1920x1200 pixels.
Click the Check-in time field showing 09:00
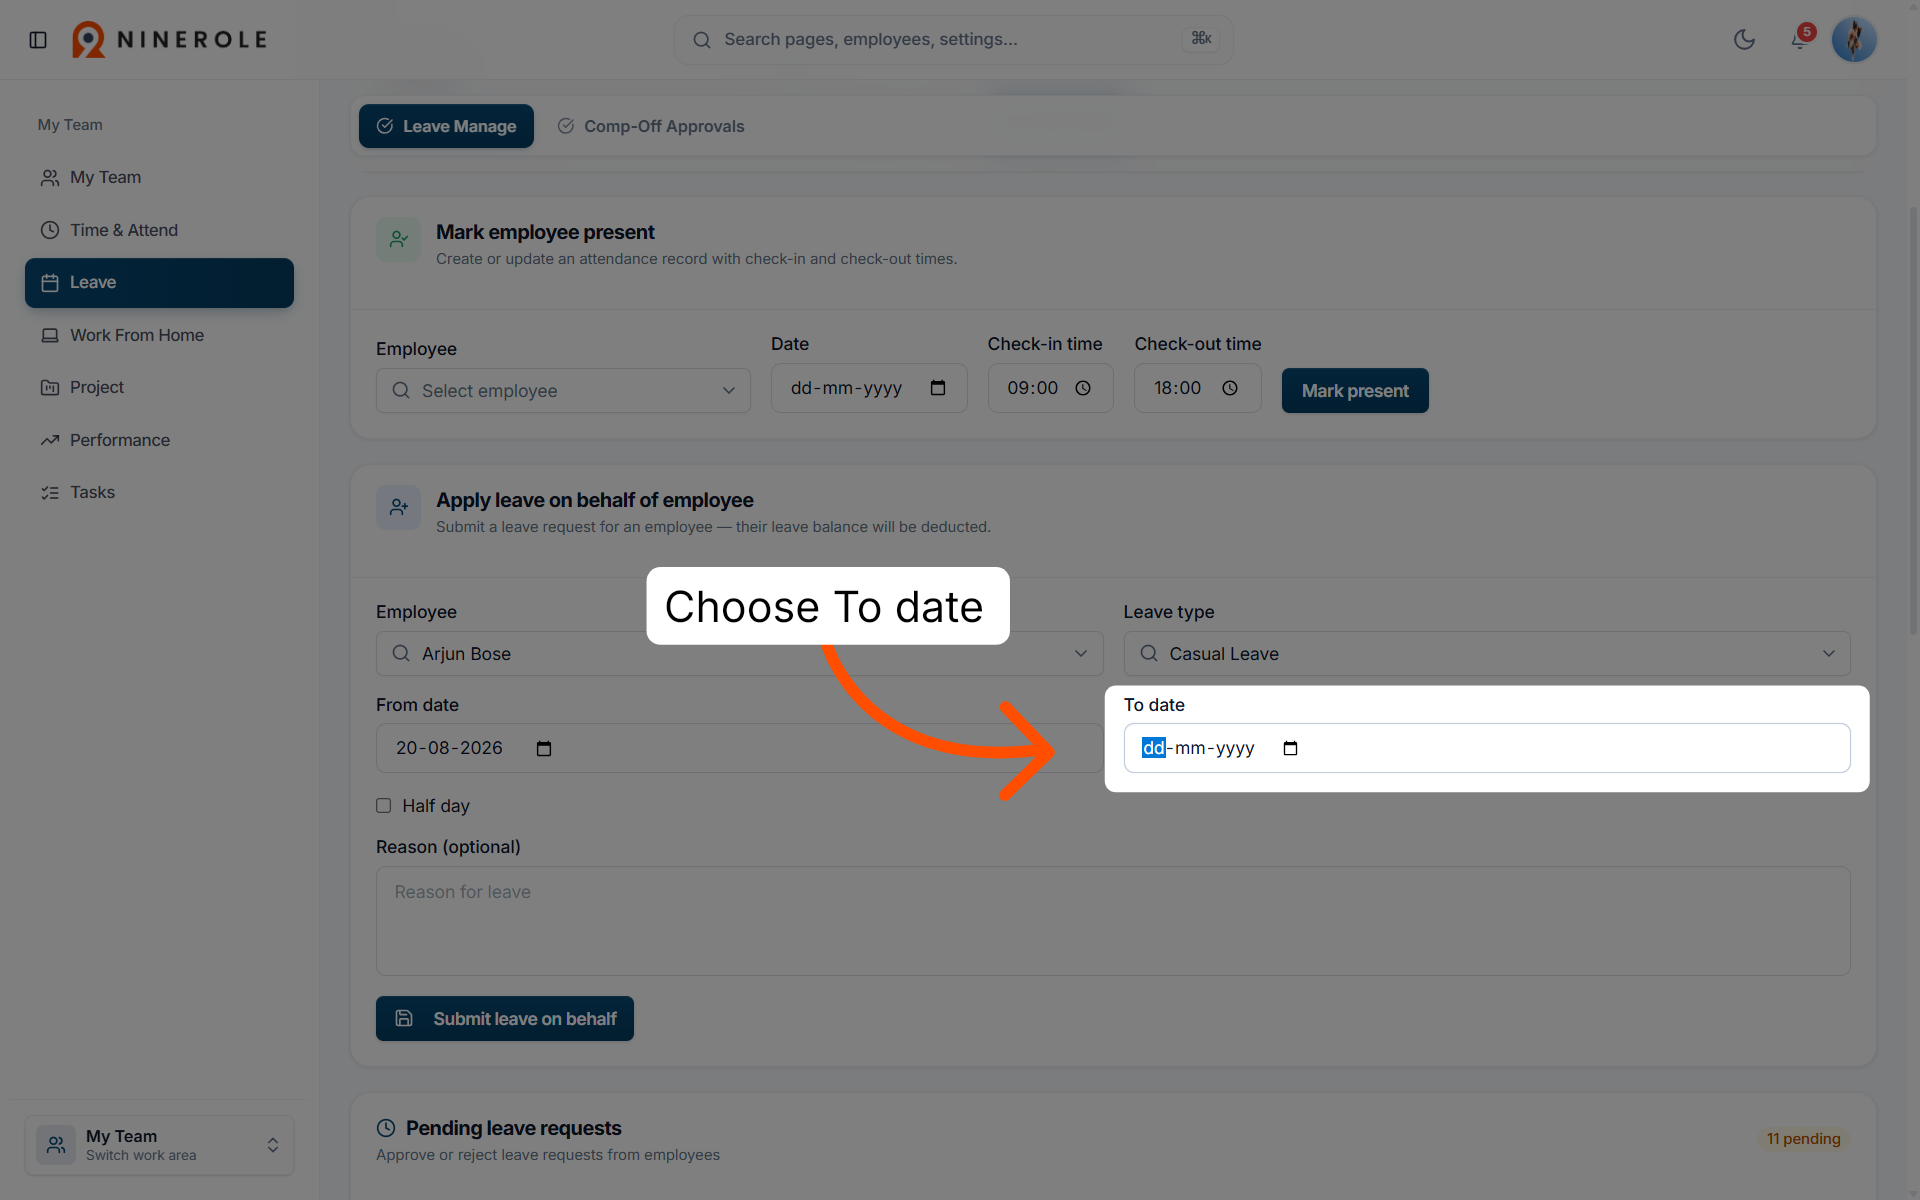tap(1050, 388)
